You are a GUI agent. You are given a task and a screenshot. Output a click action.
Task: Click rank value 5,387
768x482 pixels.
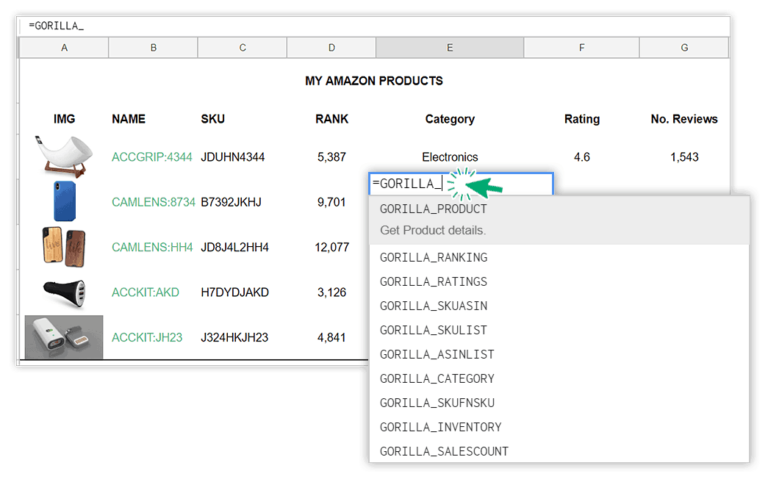pos(332,157)
